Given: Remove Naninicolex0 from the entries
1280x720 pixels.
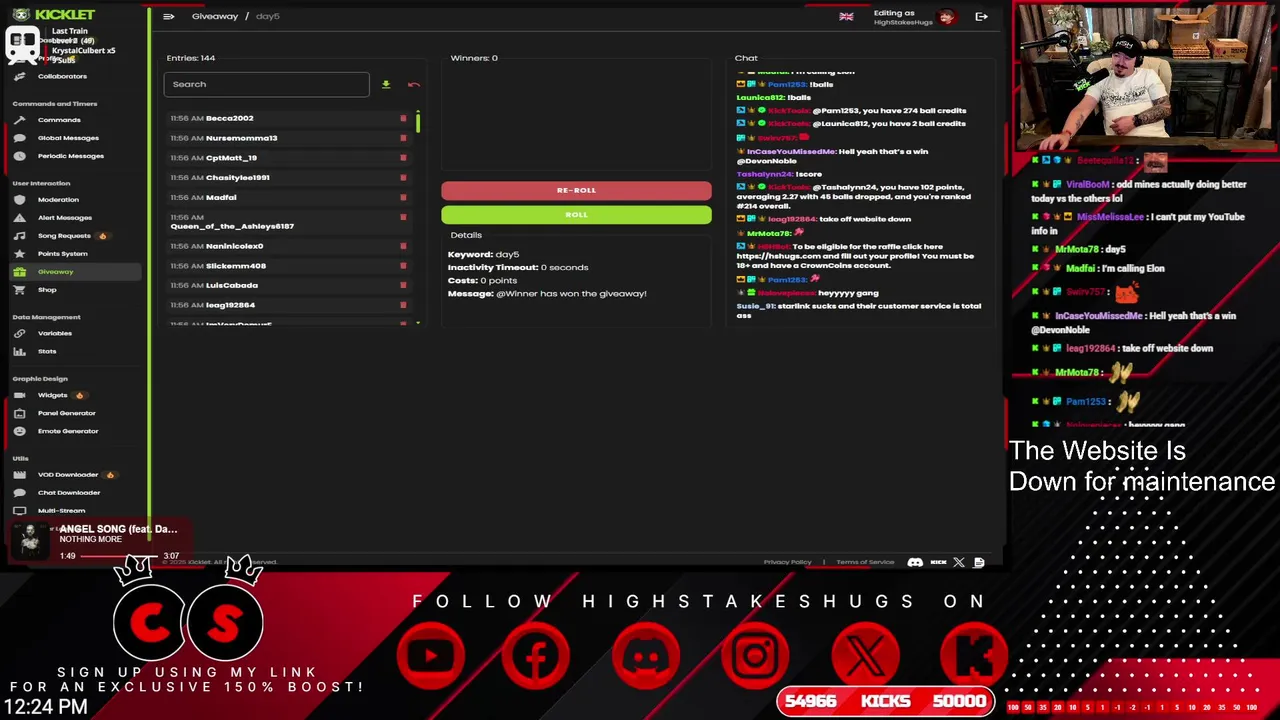Looking at the screenshot, I should pyautogui.click(x=403, y=246).
